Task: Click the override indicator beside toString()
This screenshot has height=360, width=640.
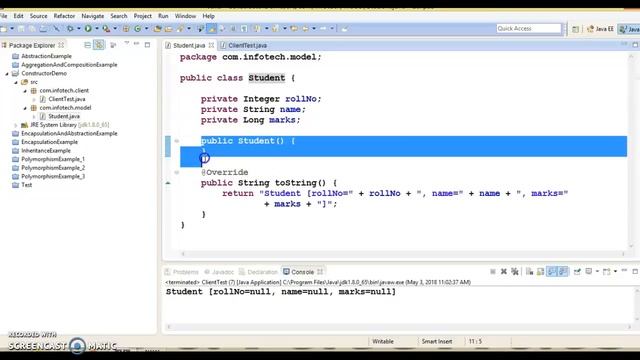Action: tap(168, 183)
